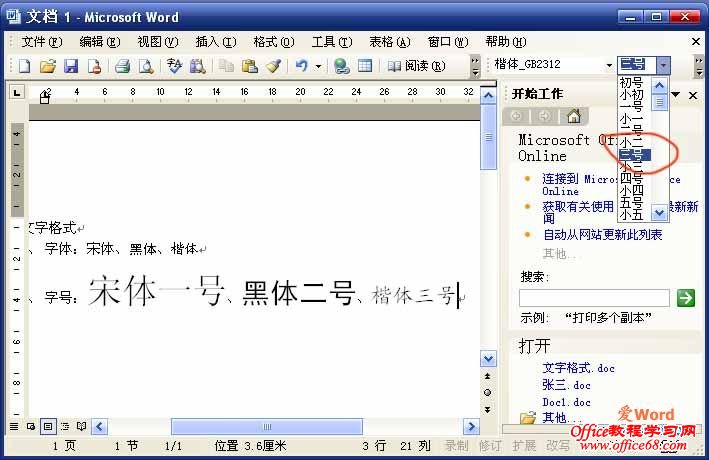This screenshot has height=460, width=709.
Task: Open the 表格(A) menu
Action: 390,42
